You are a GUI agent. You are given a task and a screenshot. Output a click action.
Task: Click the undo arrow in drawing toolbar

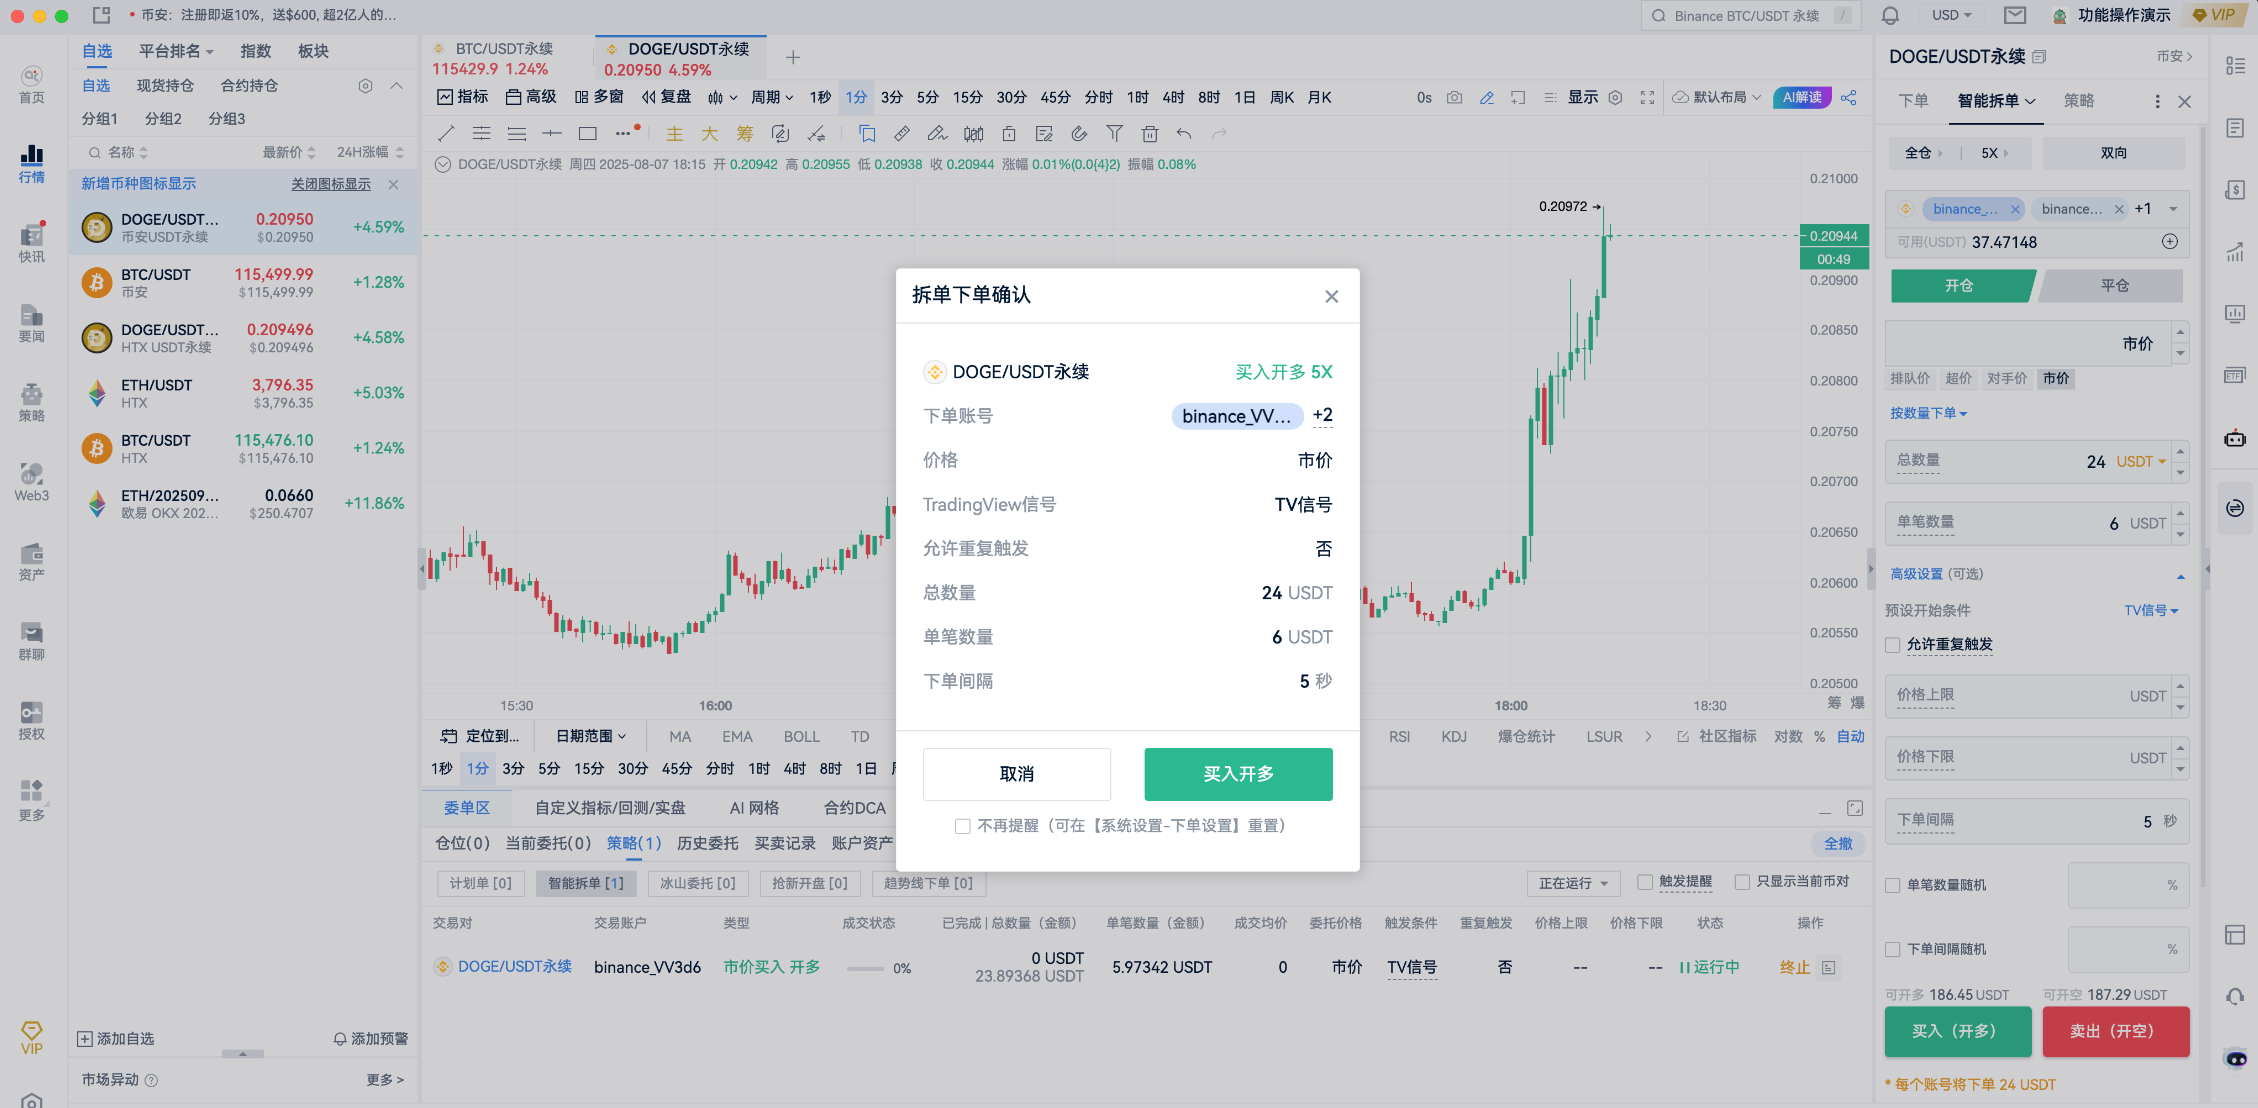click(x=1184, y=133)
